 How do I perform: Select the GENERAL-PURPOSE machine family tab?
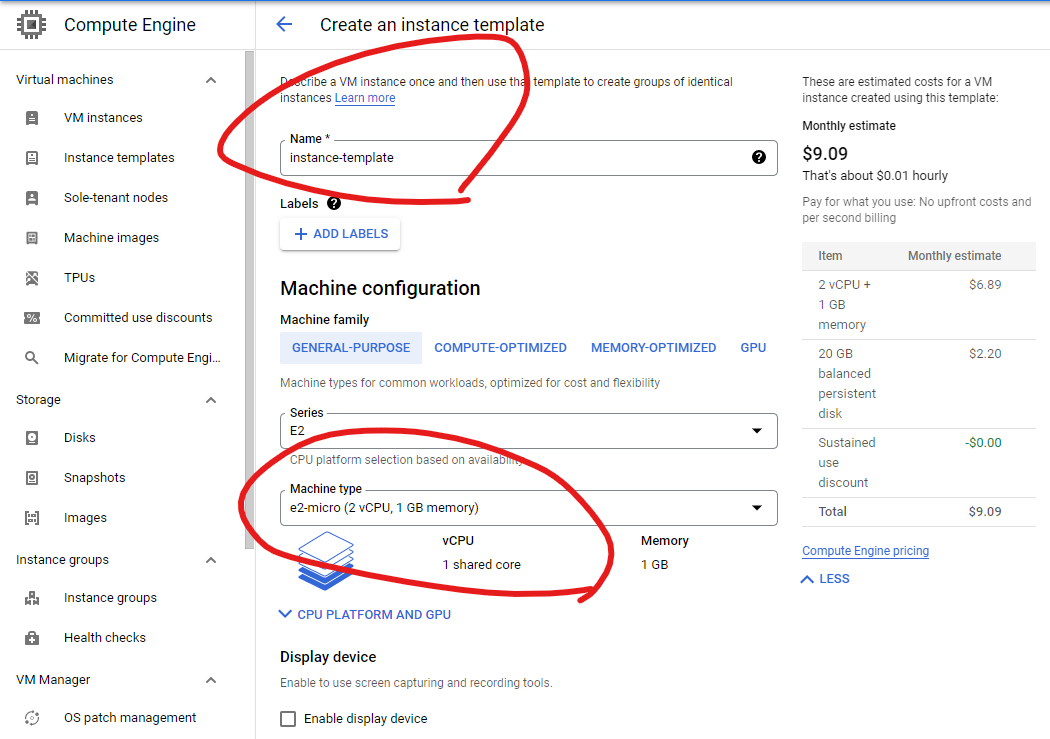[x=351, y=348]
